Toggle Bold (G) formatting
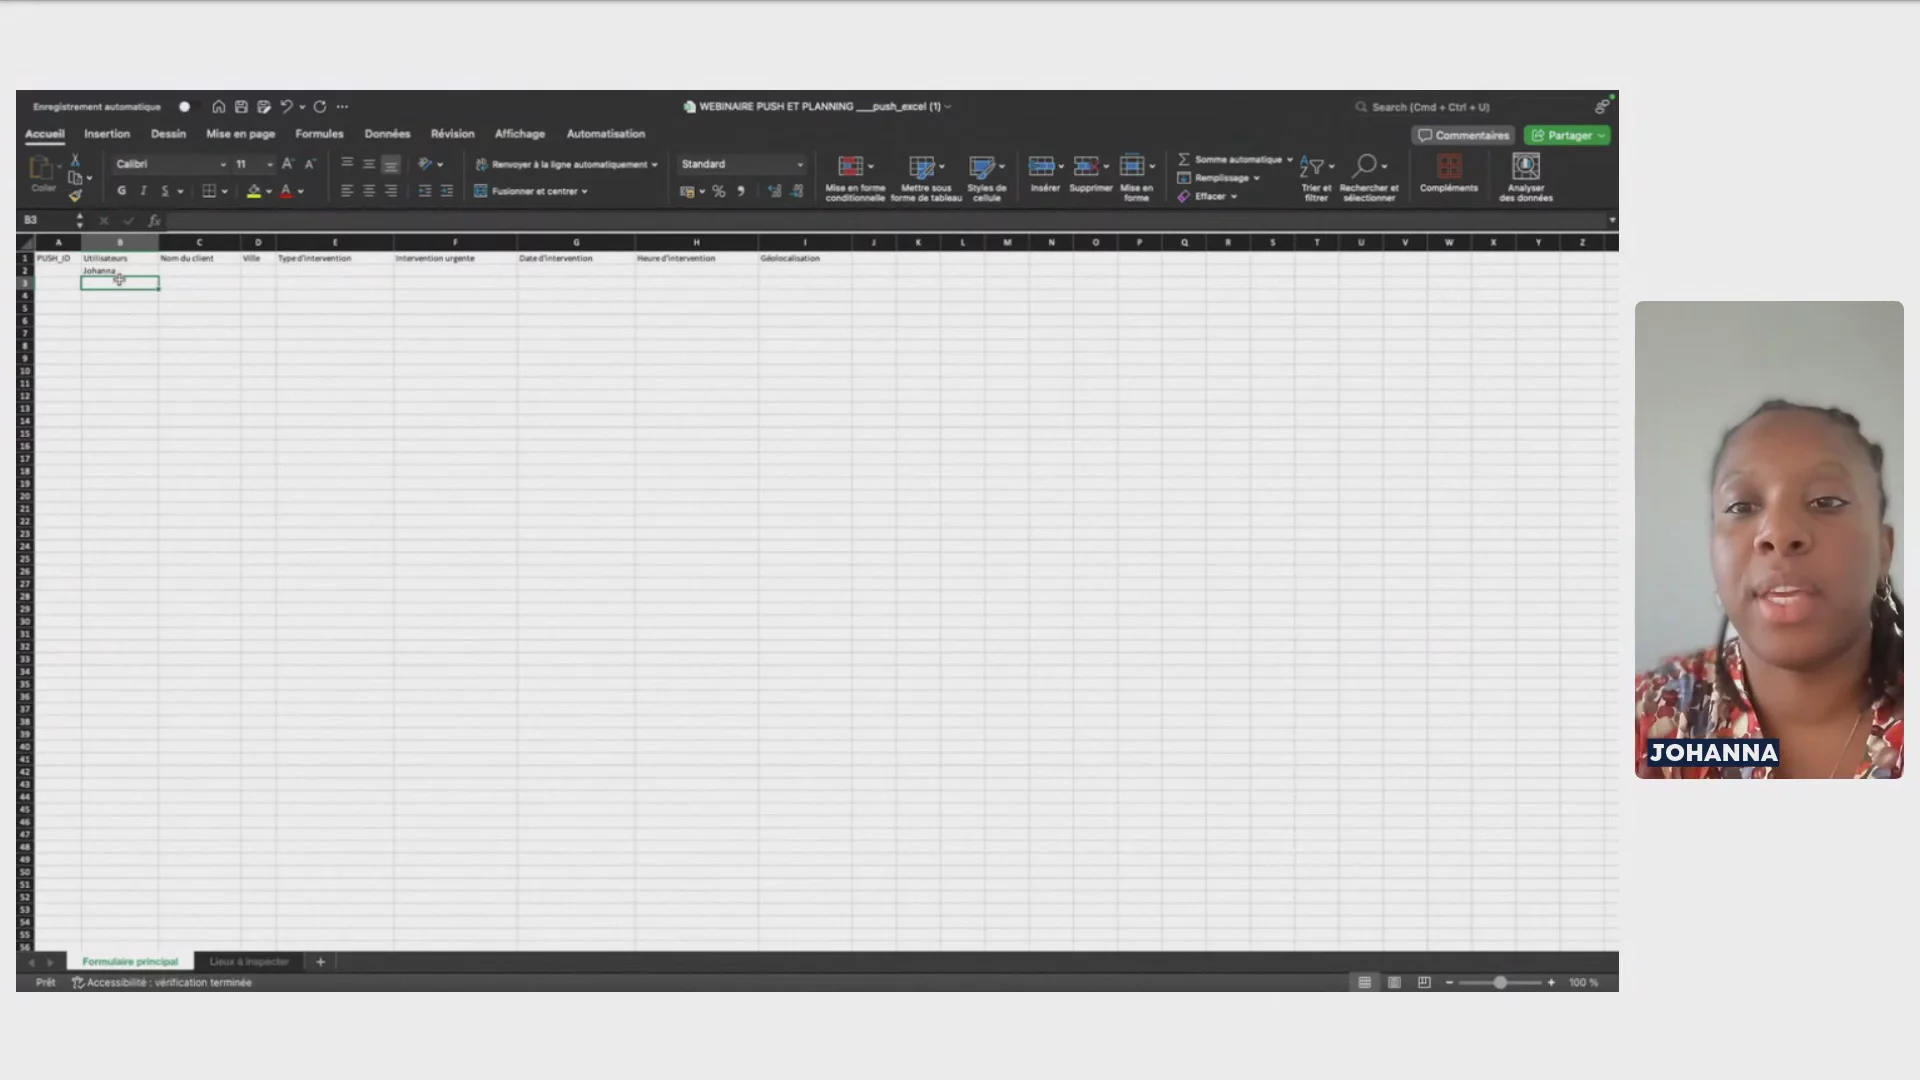Viewport: 1920px width, 1080px height. [x=122, y=191]
